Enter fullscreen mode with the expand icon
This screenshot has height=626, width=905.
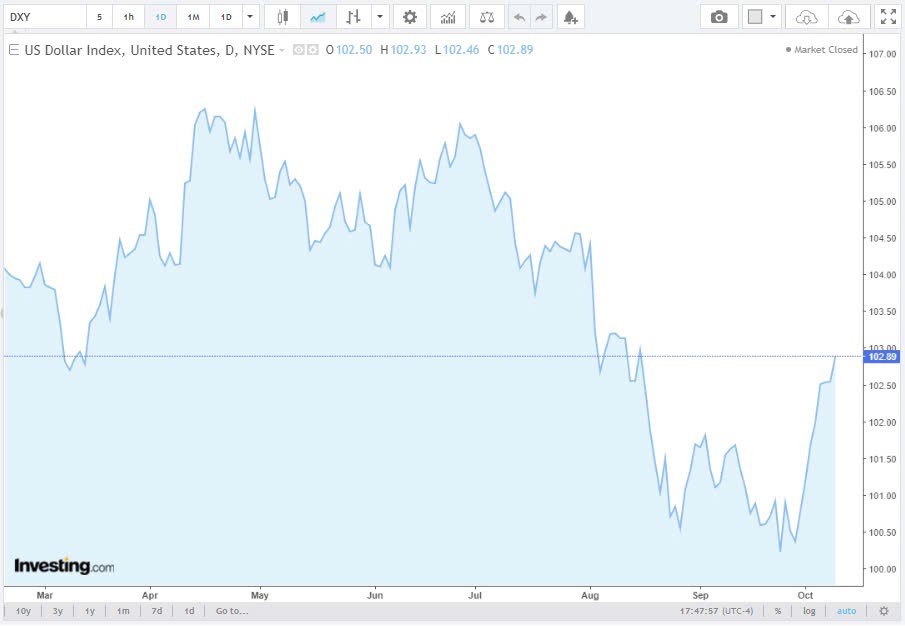coord(888,16)
